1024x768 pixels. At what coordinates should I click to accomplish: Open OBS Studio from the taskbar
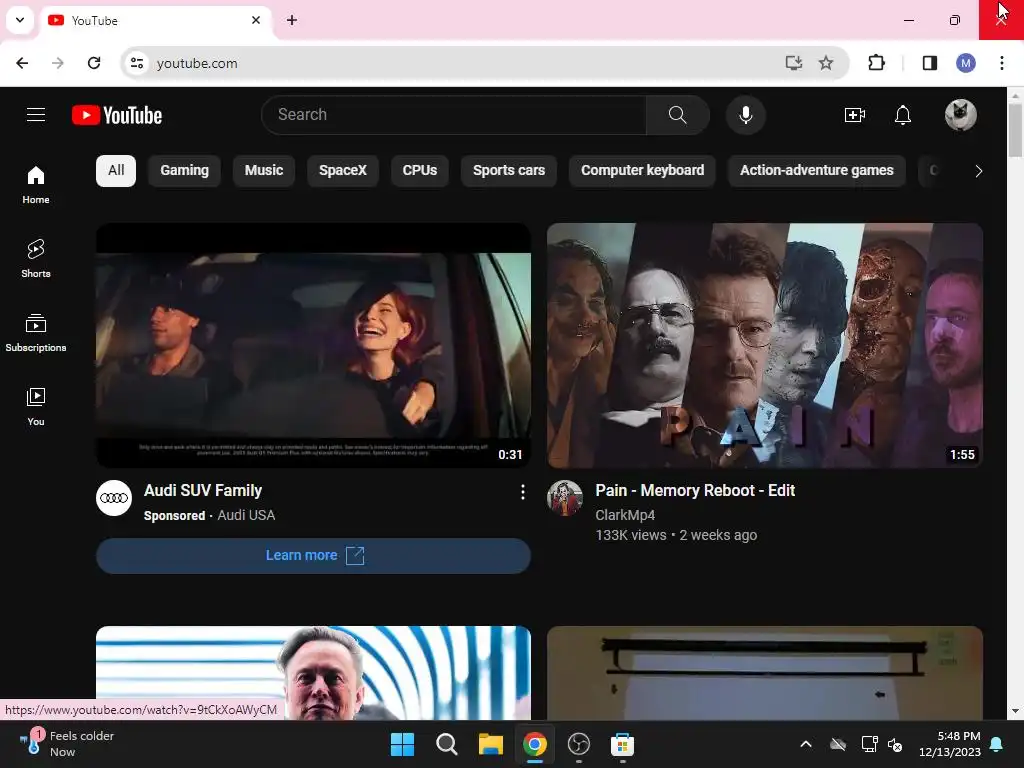[579, 744]
